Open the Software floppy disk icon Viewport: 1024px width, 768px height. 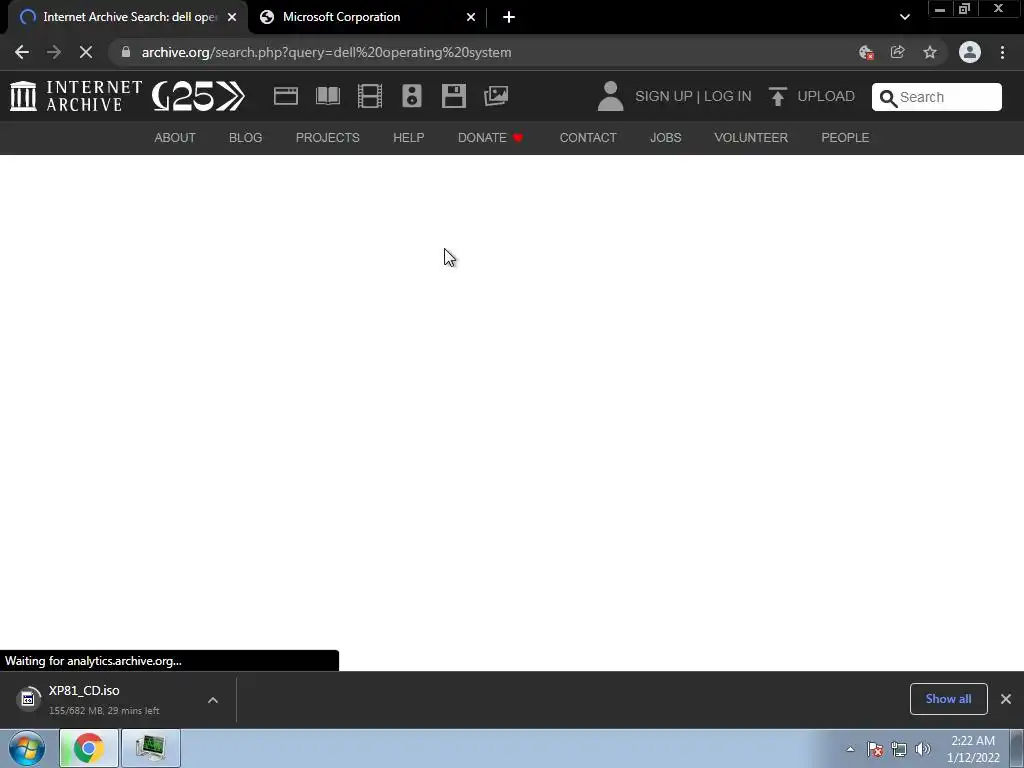(x=454, y=96)
